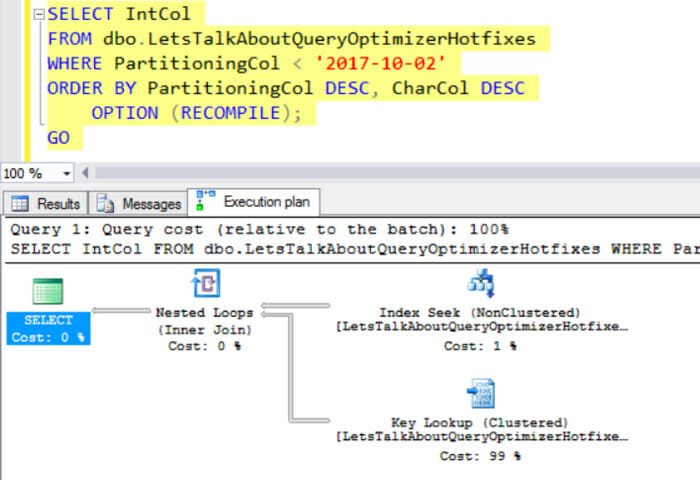Click the Index Seek (NonClustered) label
The image size is (700, 480).
point(480,312)
